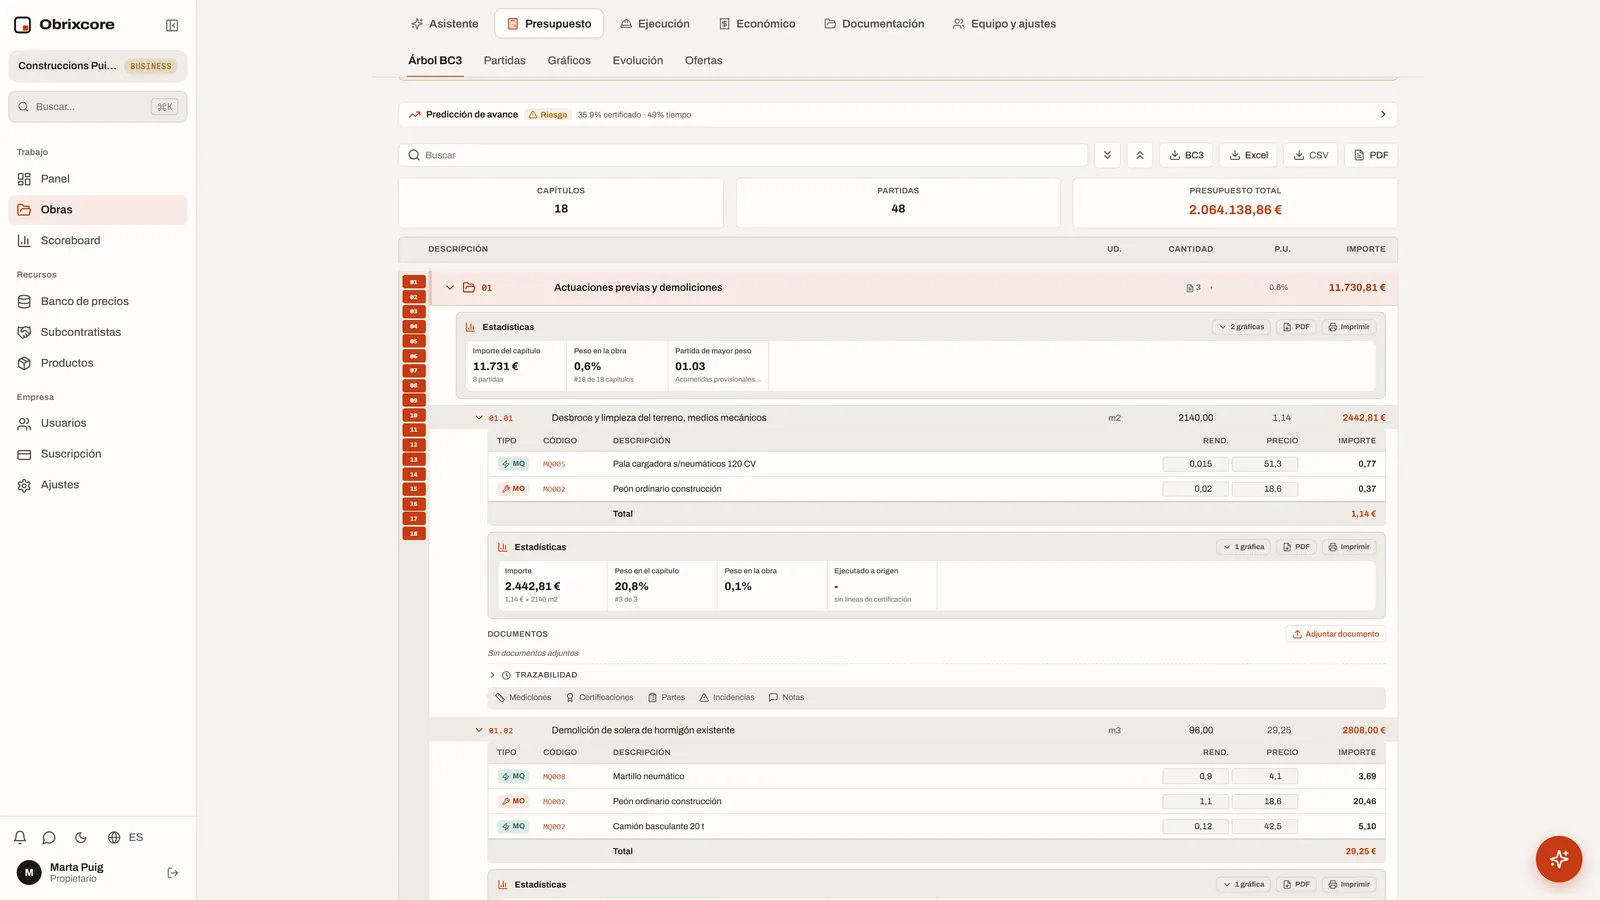This screenshot has height=900, width=1600.
Task: Open floating AI assistant sparkle button
Action: 1558,859
